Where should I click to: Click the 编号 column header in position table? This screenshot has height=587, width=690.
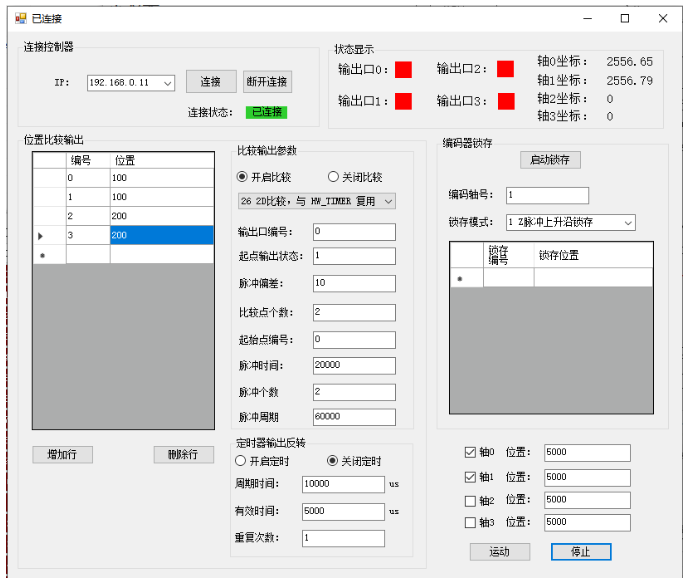point(88,161)
